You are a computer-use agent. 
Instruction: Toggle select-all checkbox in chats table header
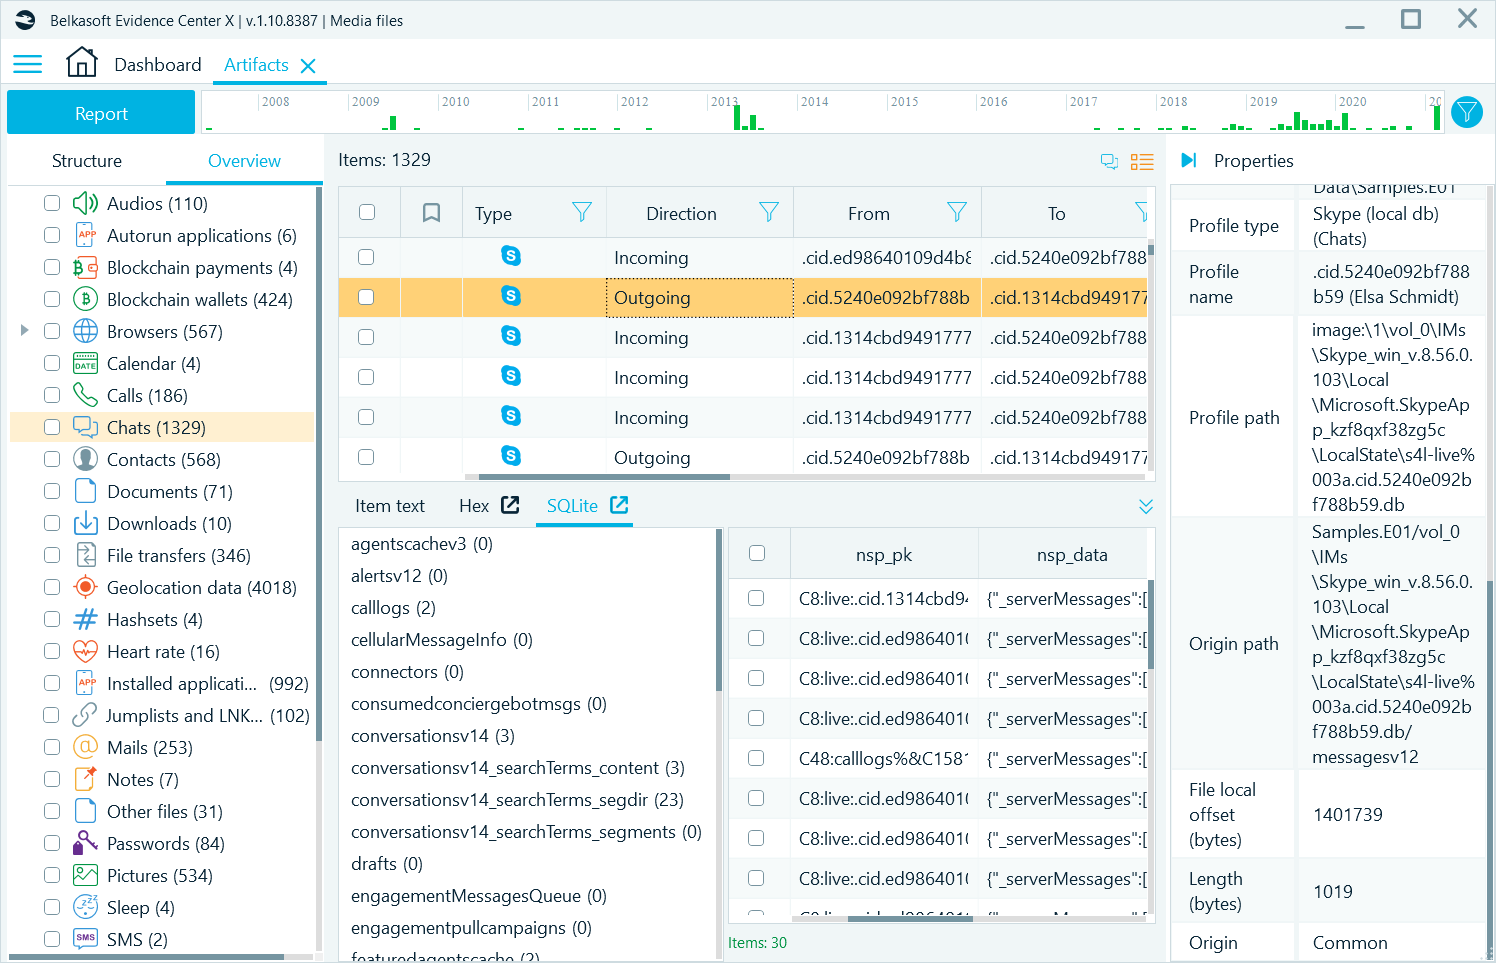click(367, 212)
